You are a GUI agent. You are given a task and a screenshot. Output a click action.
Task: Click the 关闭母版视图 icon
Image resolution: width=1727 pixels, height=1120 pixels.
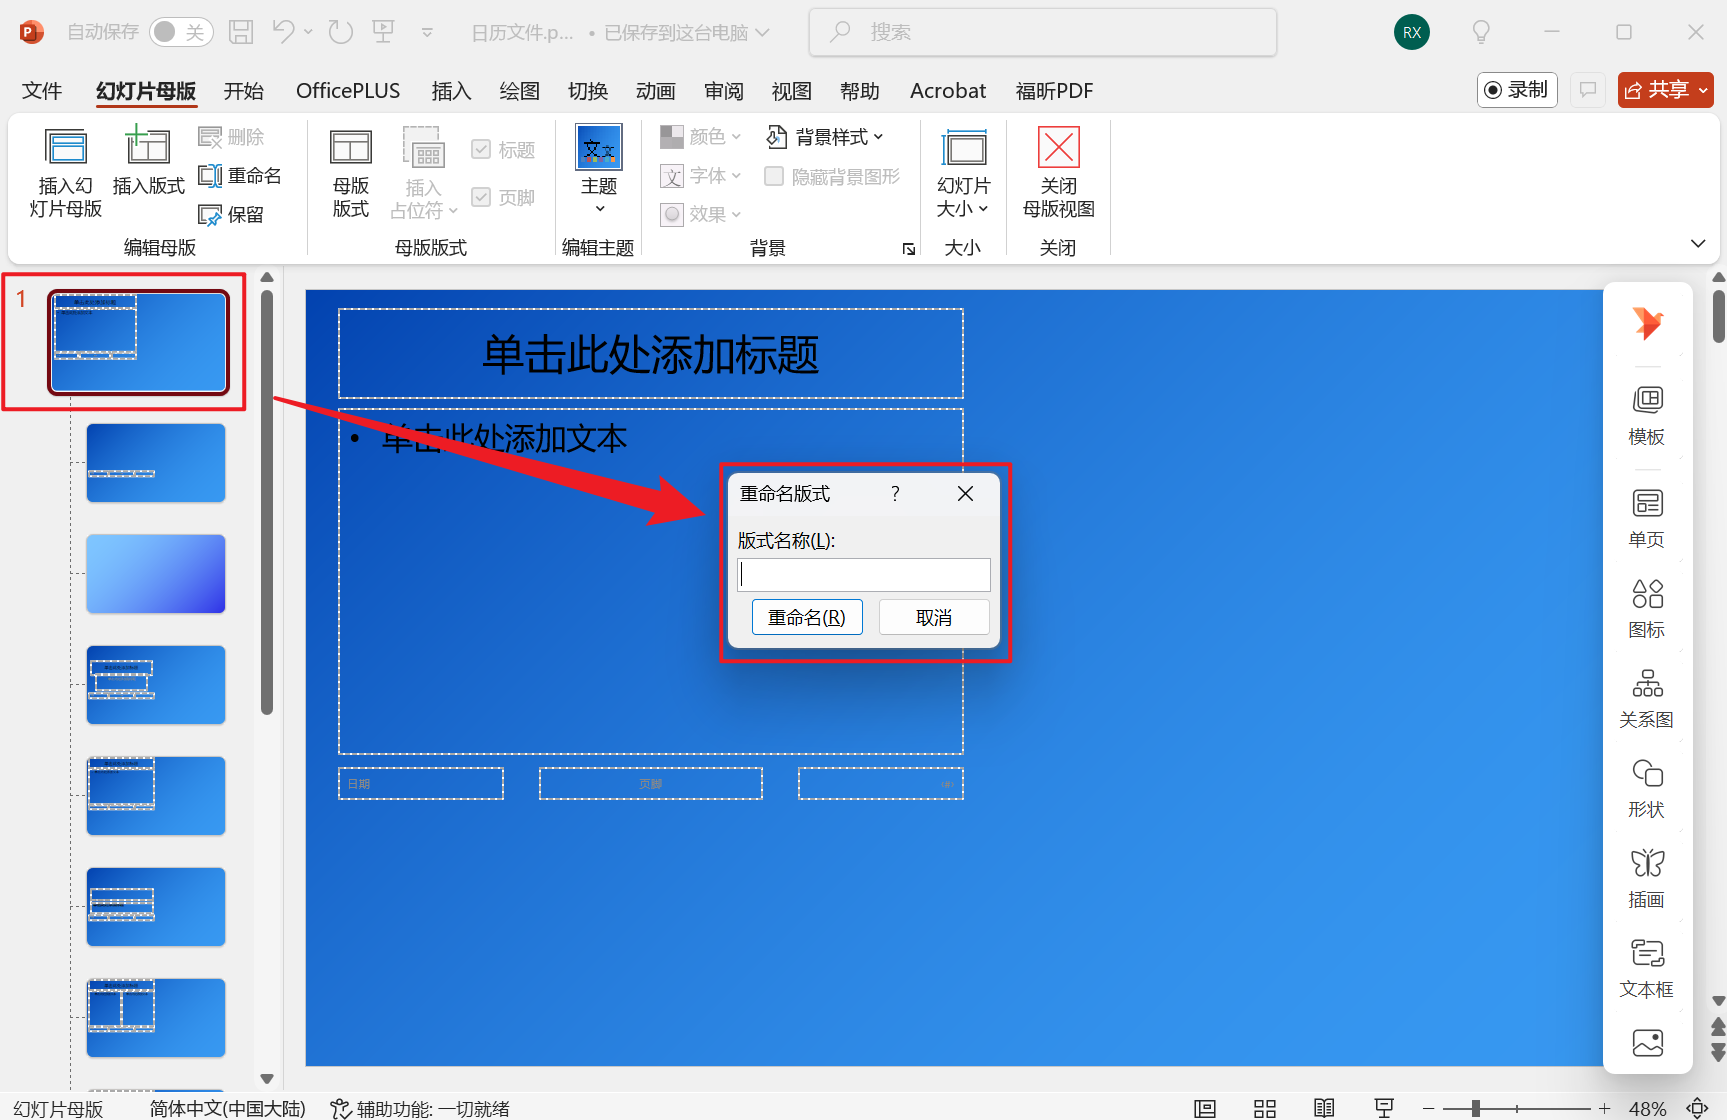coord(1057,170)
